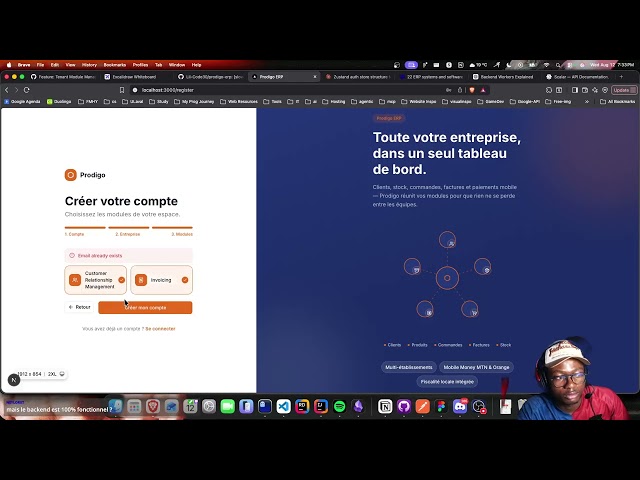The image size is (640, 480).
Task: Expand the FMHY bookmark folder
Action: coord(88,102)
